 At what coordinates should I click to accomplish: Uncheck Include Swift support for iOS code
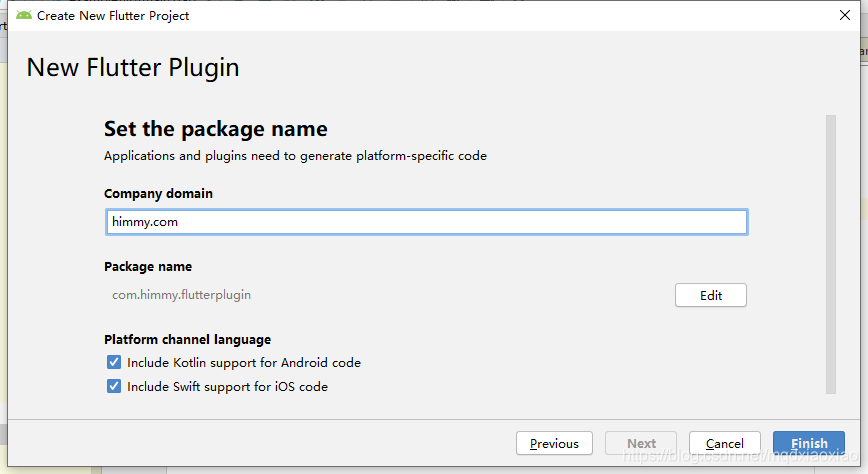coord(114,386)
